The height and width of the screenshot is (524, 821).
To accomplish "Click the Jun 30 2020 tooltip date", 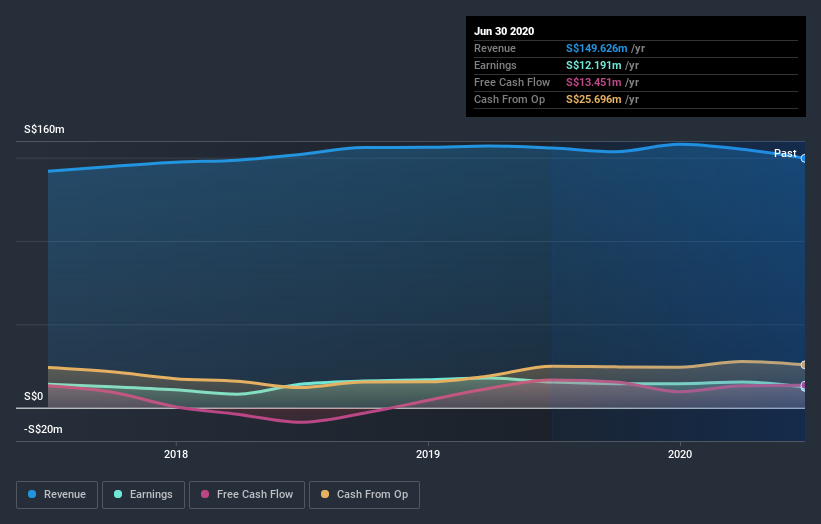I will pos(504,31).
